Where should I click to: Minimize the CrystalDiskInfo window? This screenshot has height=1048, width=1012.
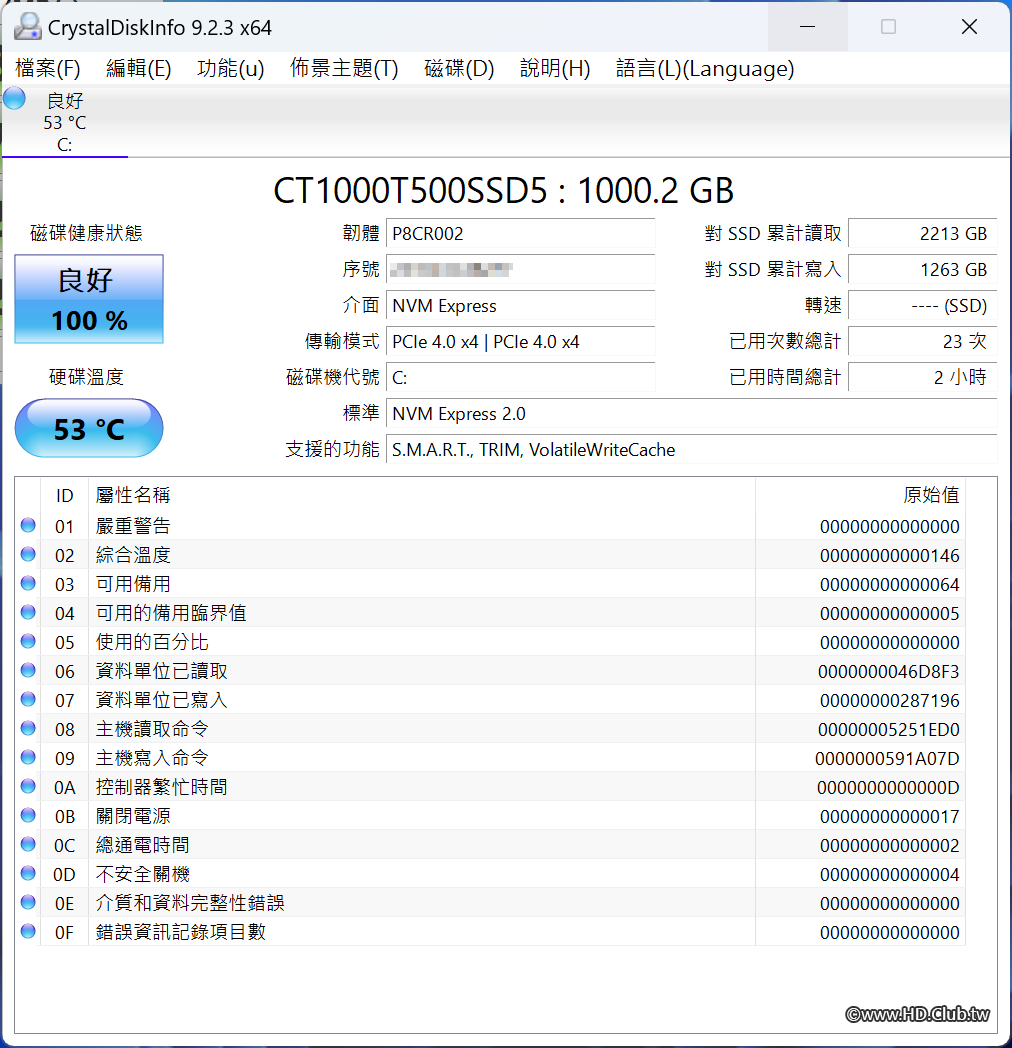pyautogui.click(x=807, y=27)
